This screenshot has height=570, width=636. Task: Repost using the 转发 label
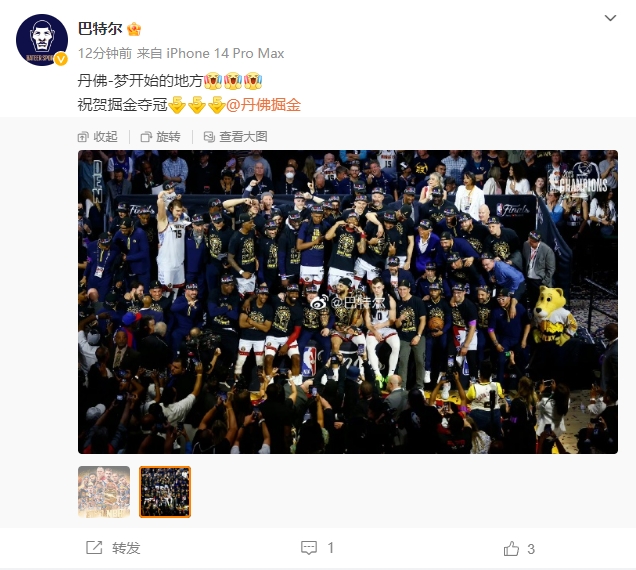point(126,548)
